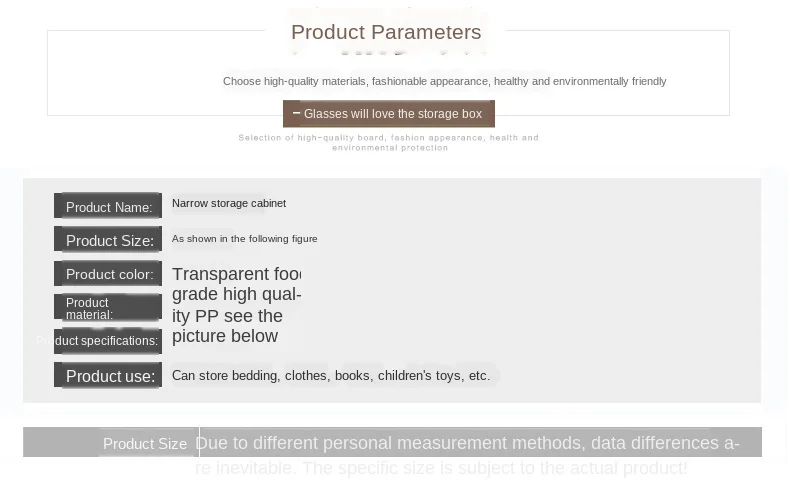The width and height of the screenshot is (790, 492).
Task: Click the Product color label
Action: click(108, 274)
